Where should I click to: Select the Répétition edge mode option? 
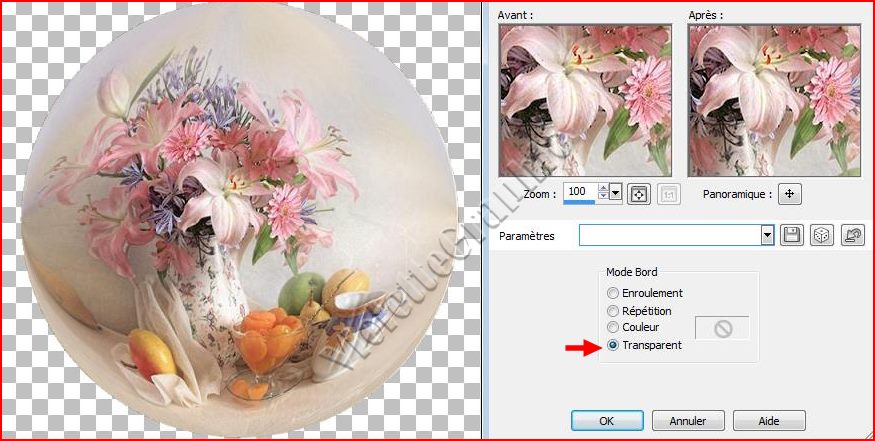click(613, 311)
